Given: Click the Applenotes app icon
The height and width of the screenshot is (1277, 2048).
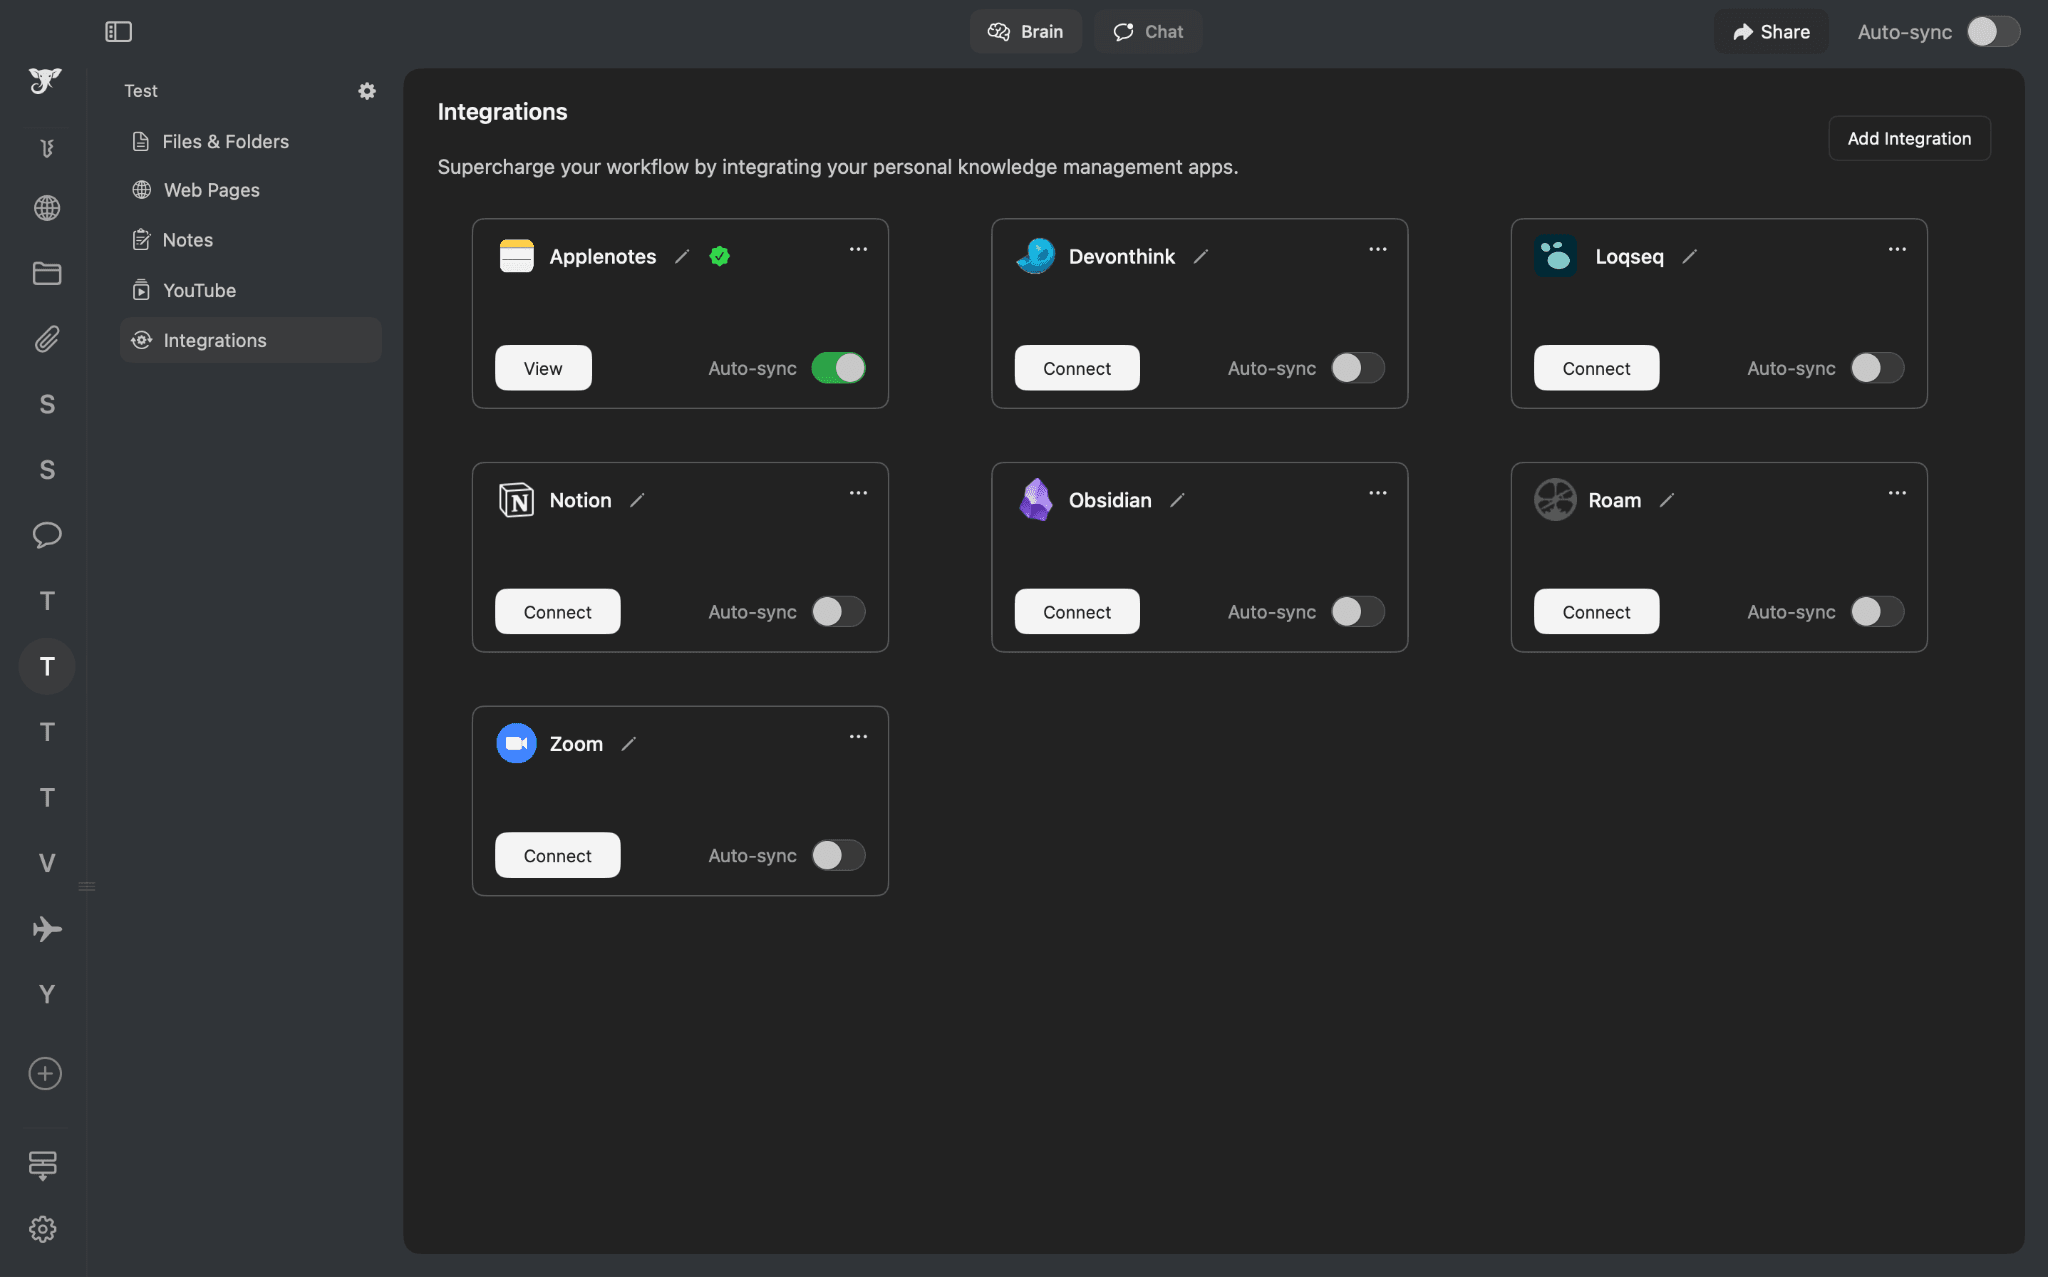Looking at the screenshot, I should [x=516, y=256].
